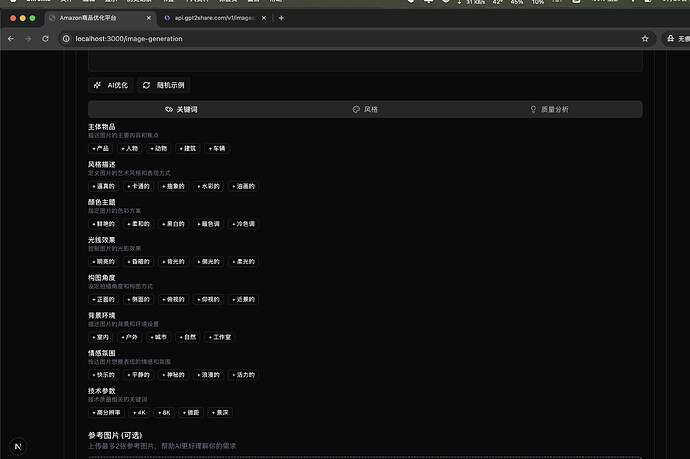Click the browser forward arrow
Viewport: 690px width, 459px height.
pos(28,39)
